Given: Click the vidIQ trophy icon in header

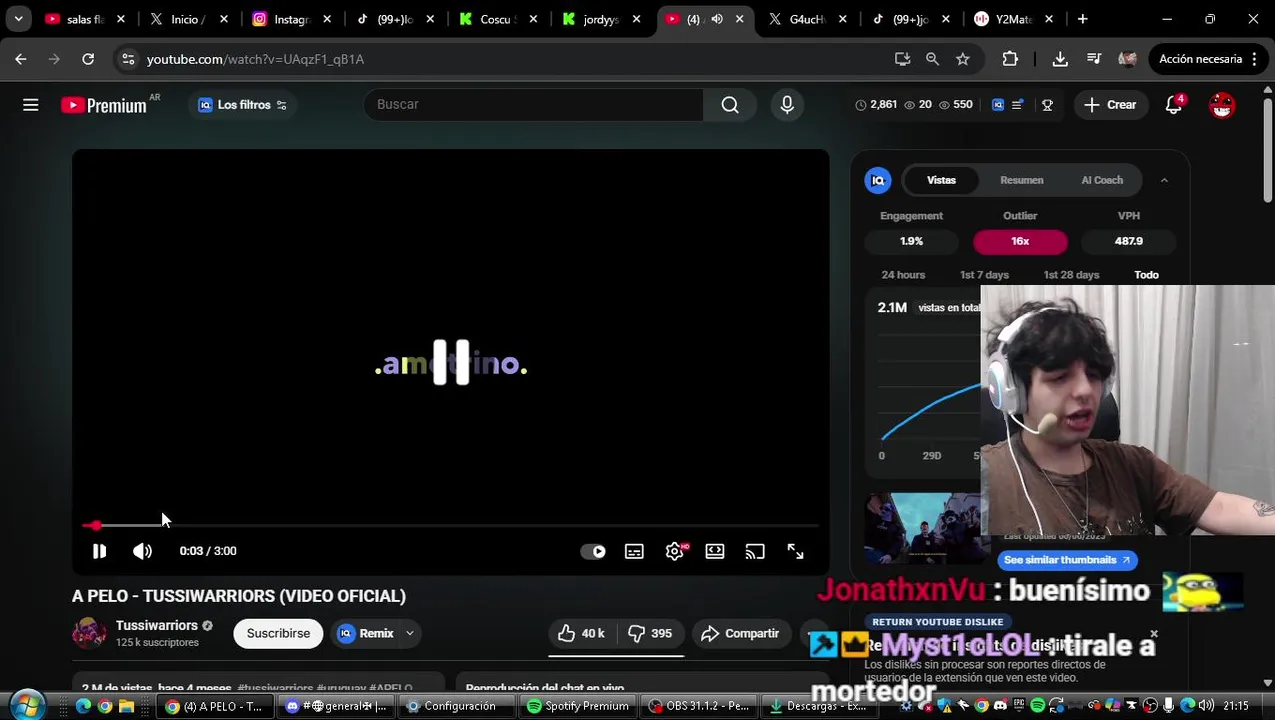Looking at the screenshot, I should point(1047,105).
